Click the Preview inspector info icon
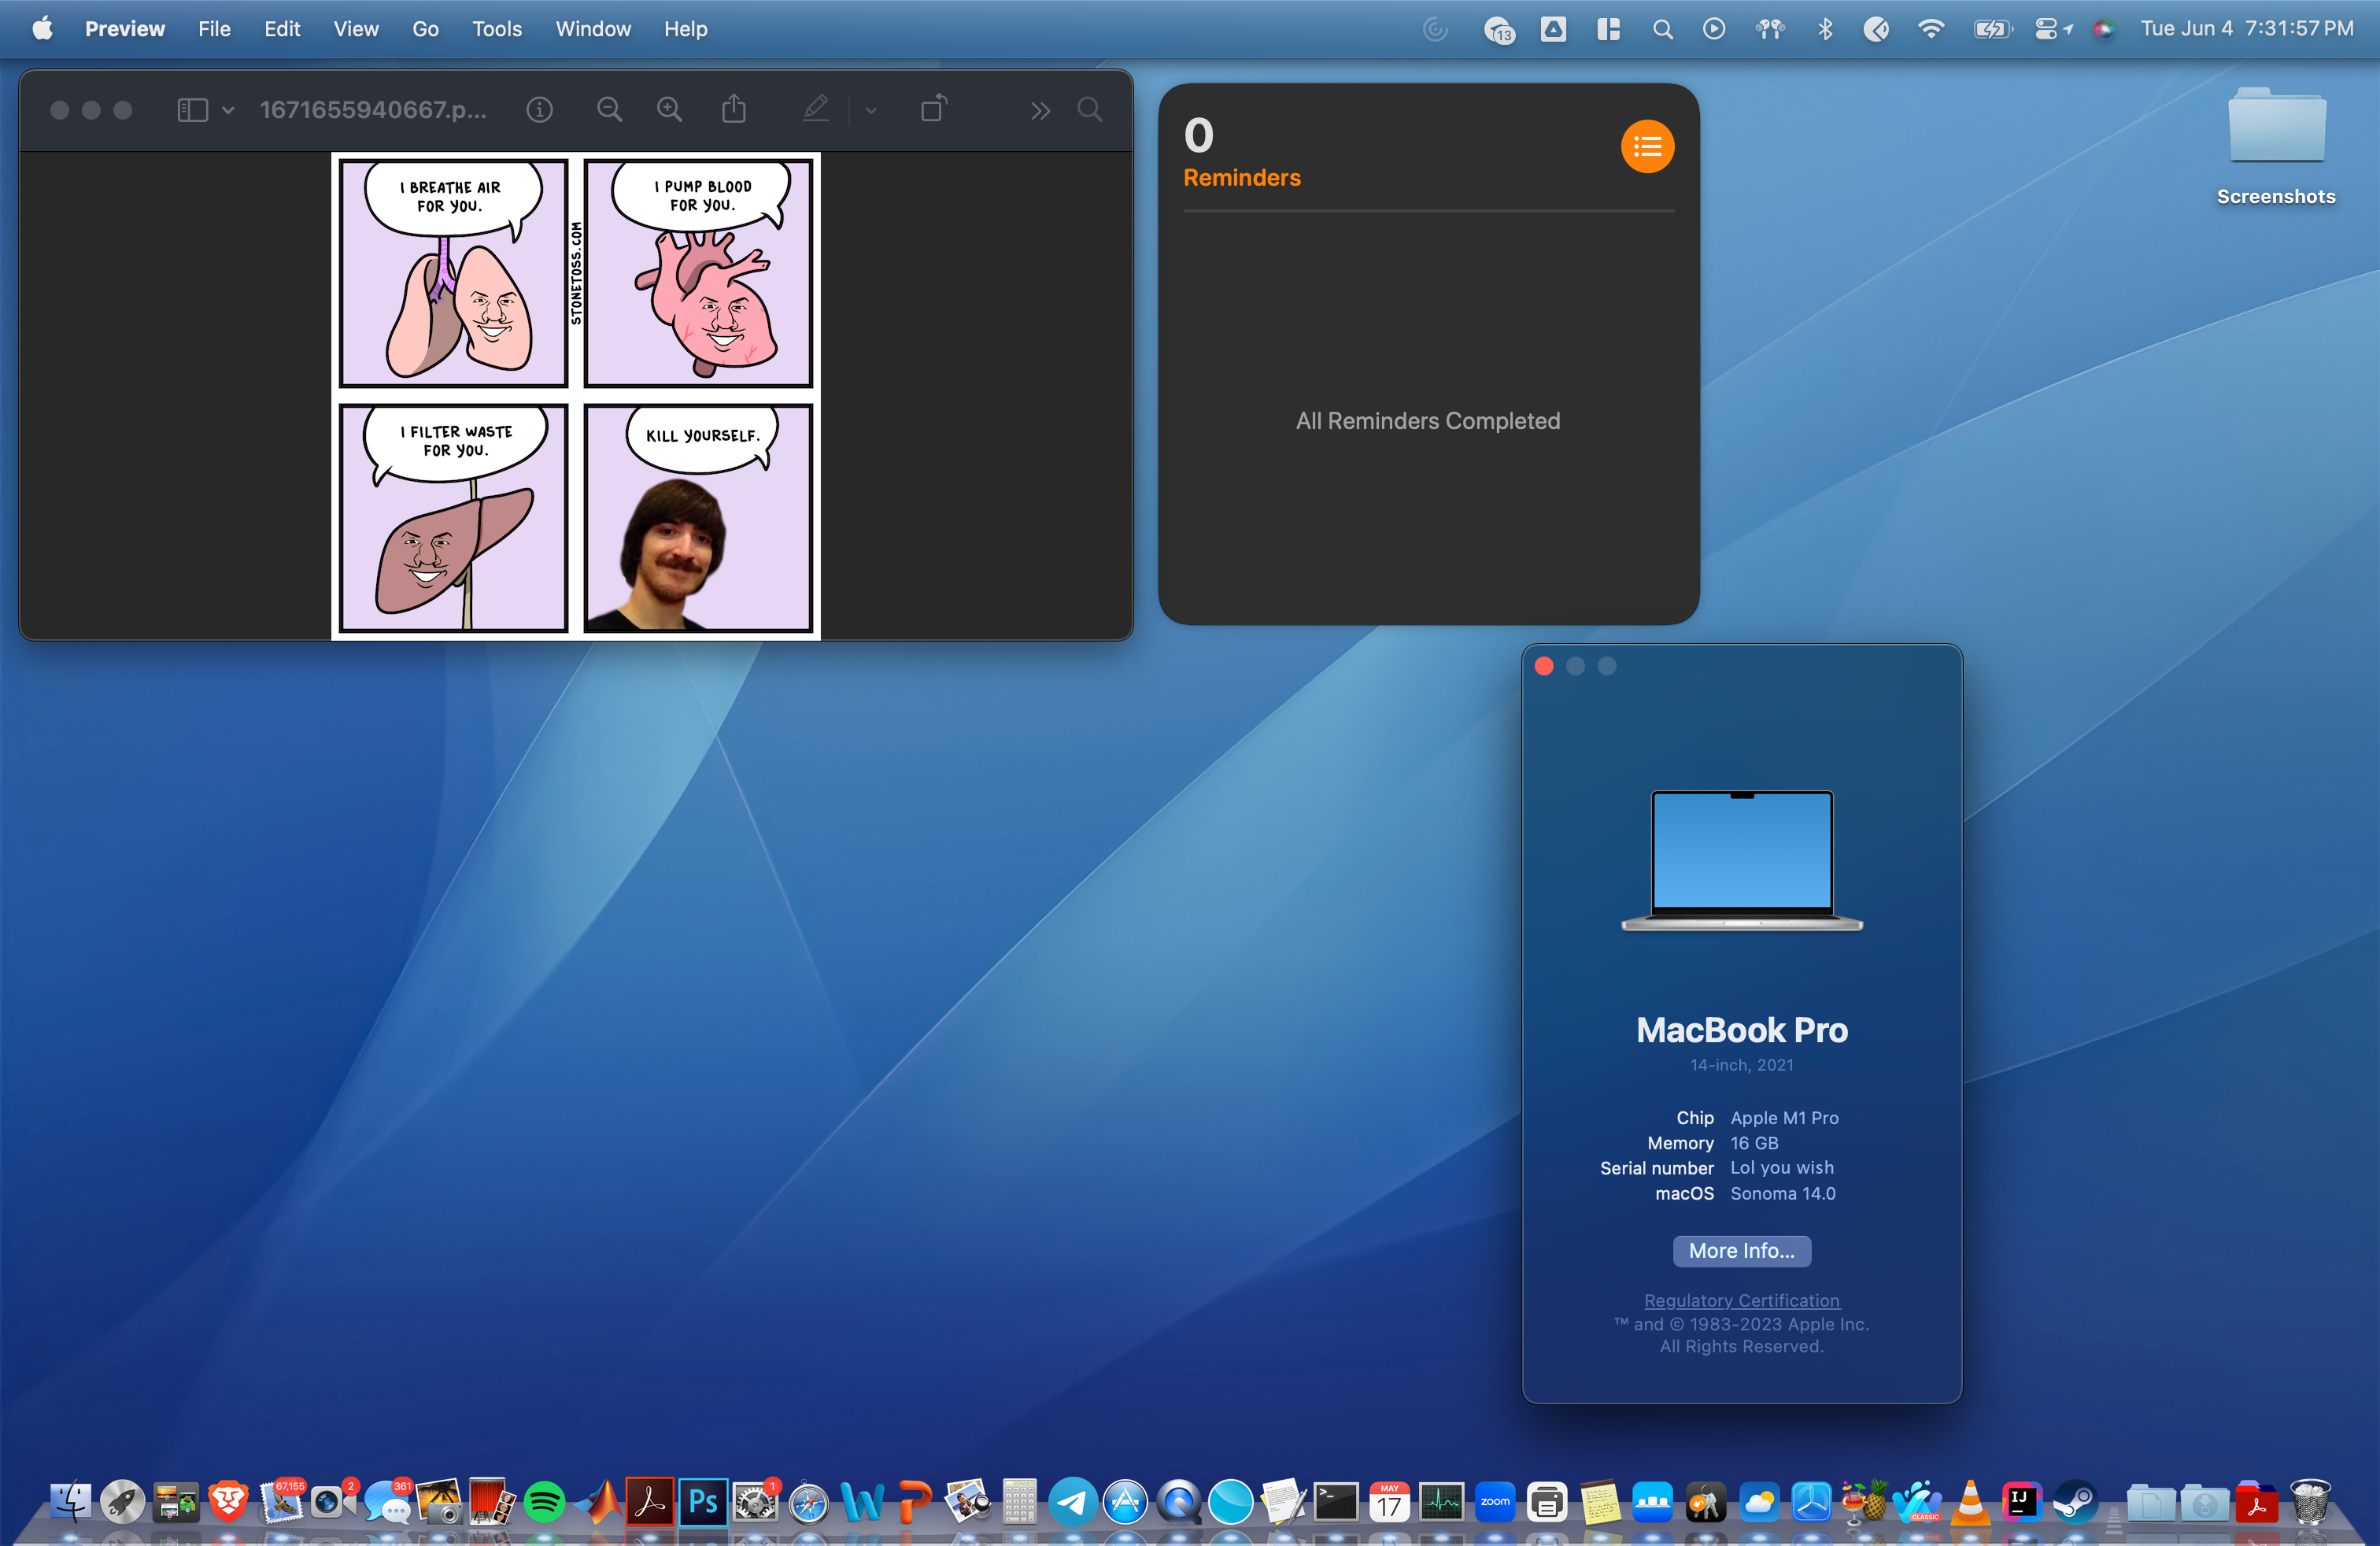 pyautogui.click(x=539, y=110)
